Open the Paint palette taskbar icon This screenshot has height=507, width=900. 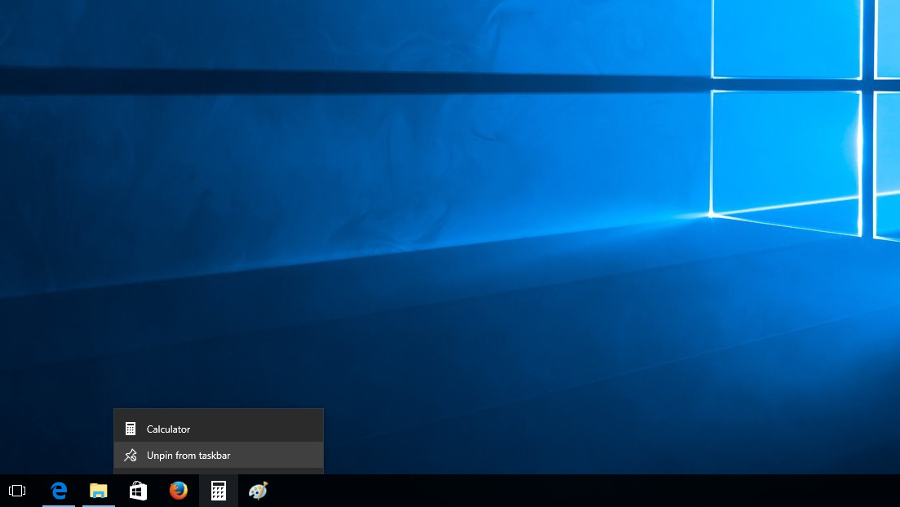258,491
